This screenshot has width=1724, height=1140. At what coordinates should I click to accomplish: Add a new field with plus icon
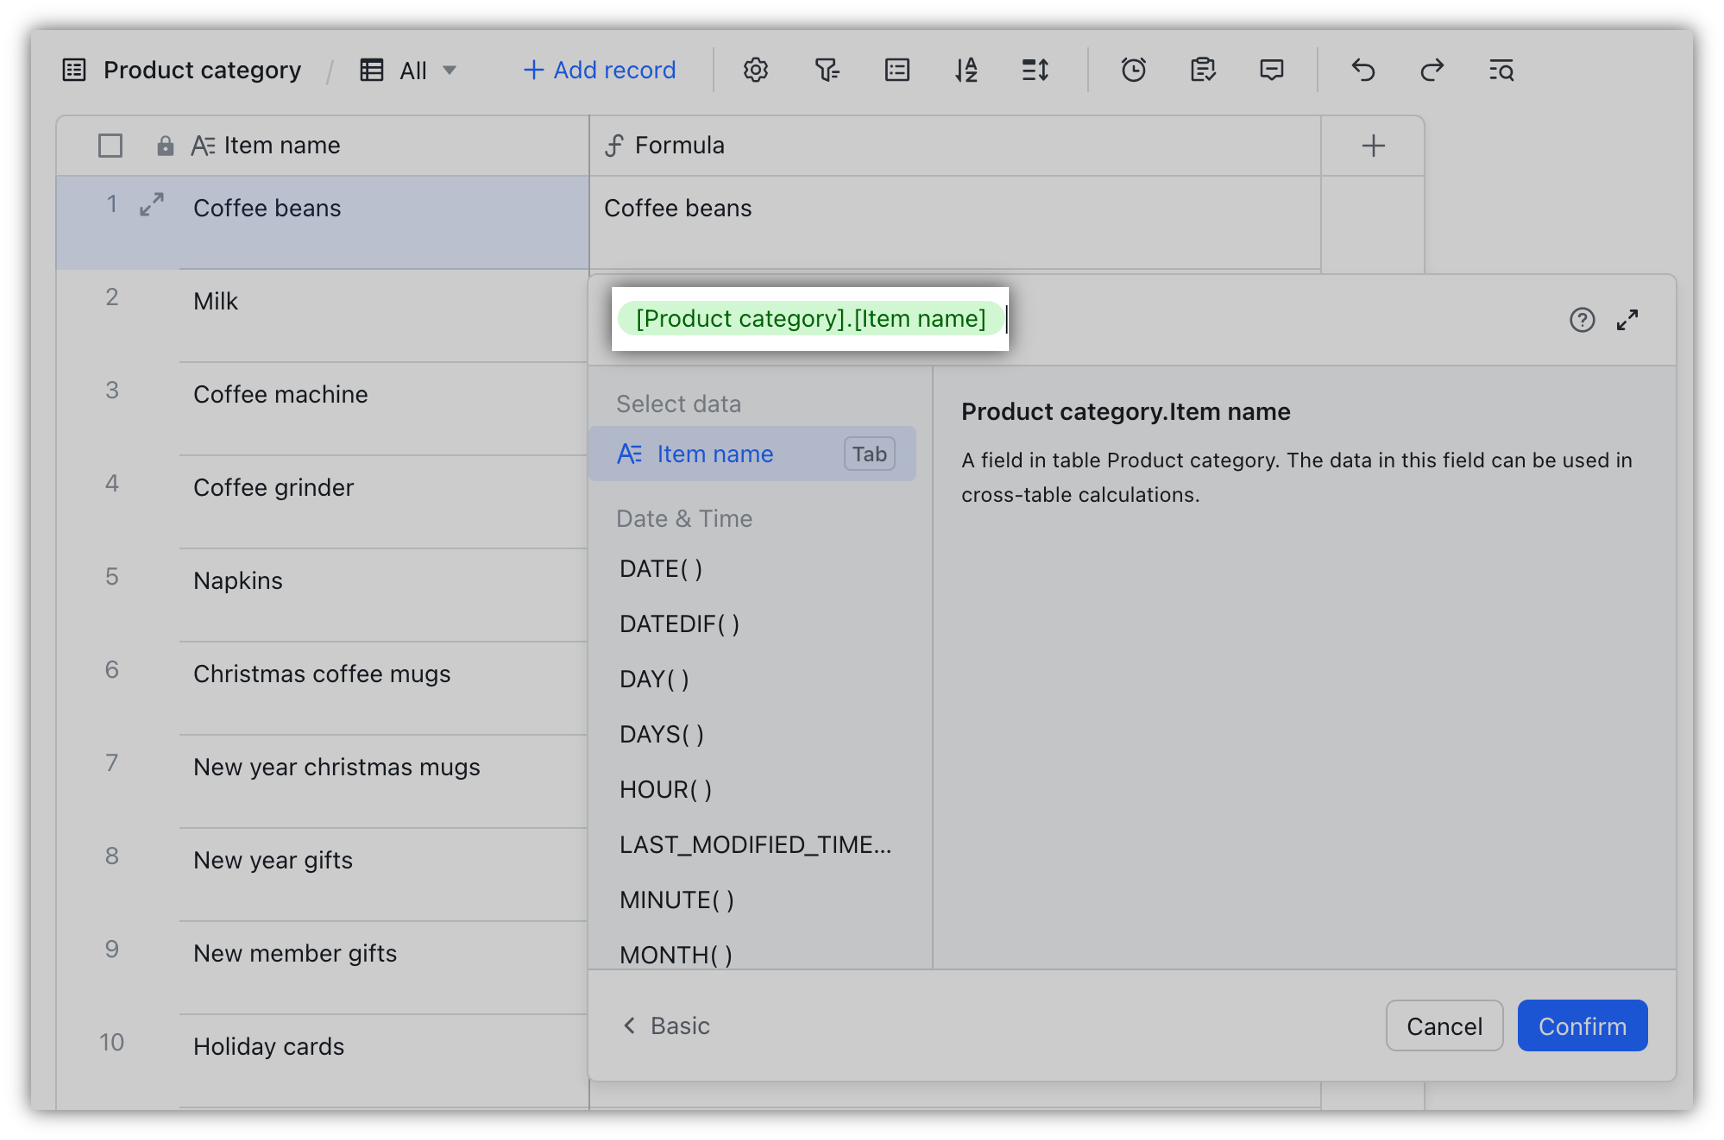coord(1373,146)
